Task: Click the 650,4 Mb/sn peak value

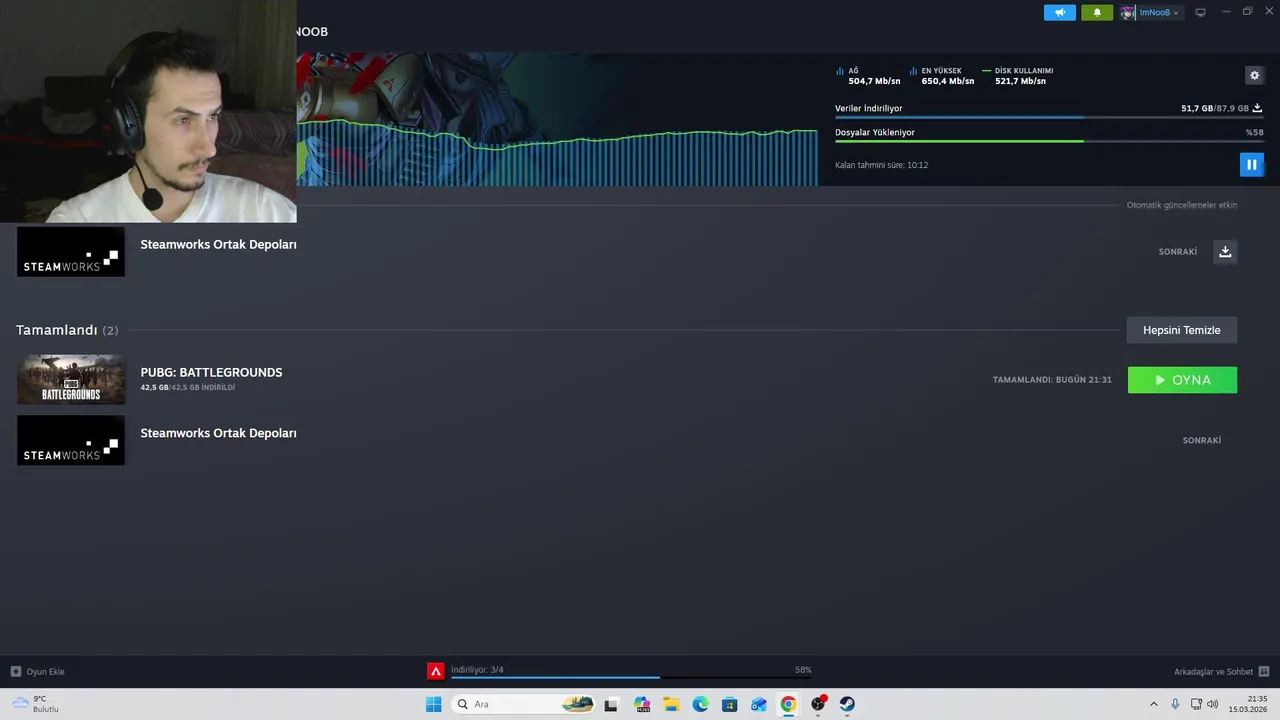Action: (948, 81)
